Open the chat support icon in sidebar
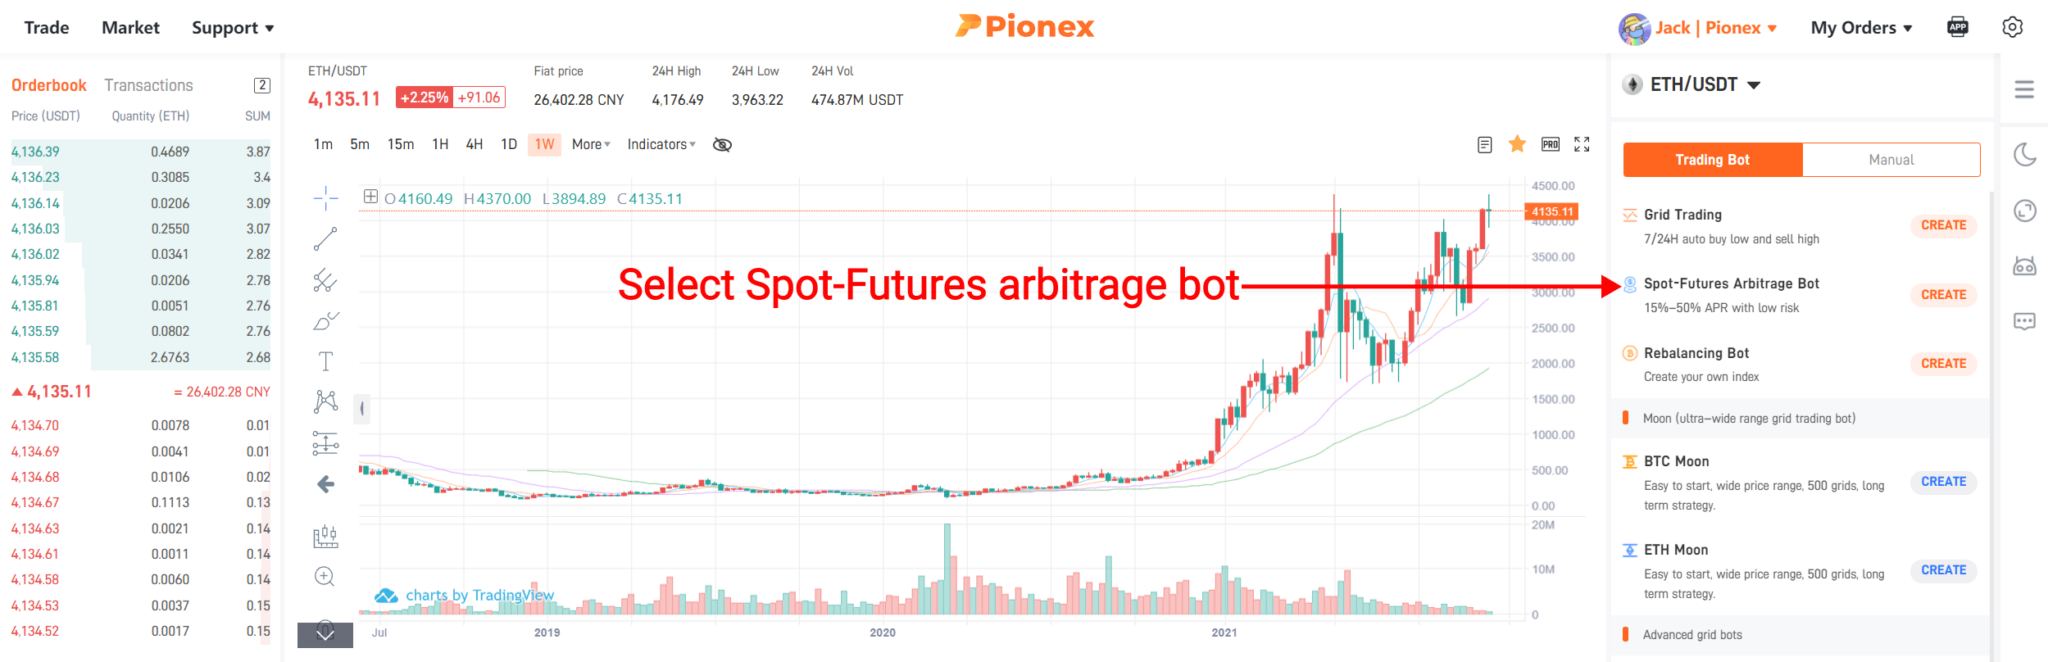Viewport: 2048px width, 662px height. [2024, 320]
